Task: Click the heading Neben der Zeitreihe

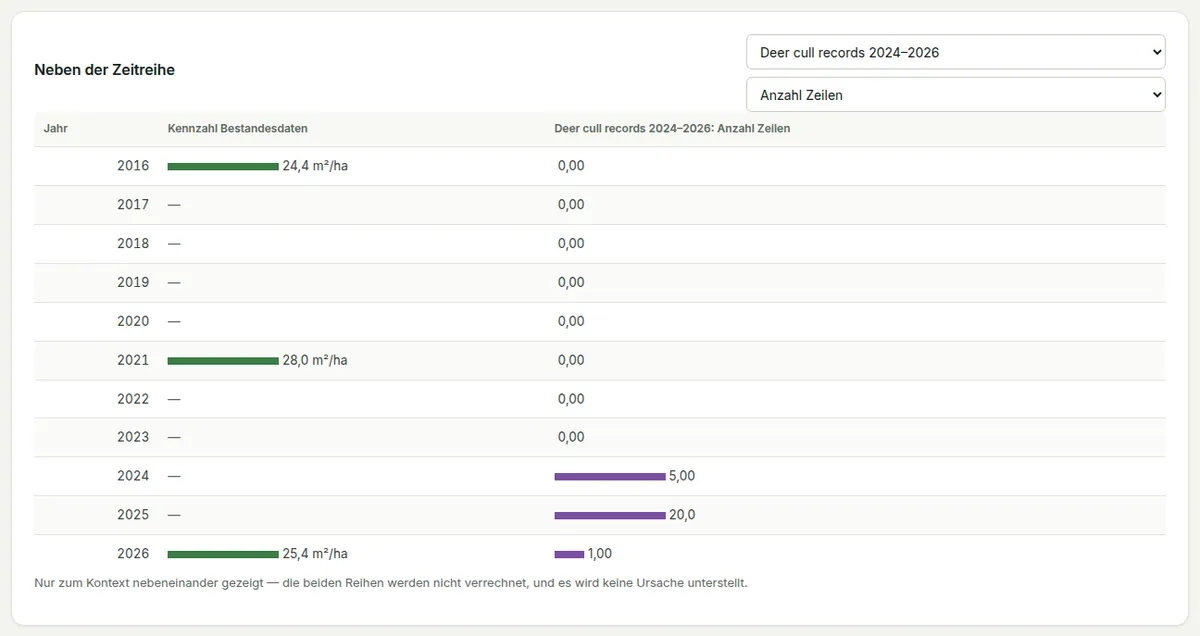Action: pos(105,70)
